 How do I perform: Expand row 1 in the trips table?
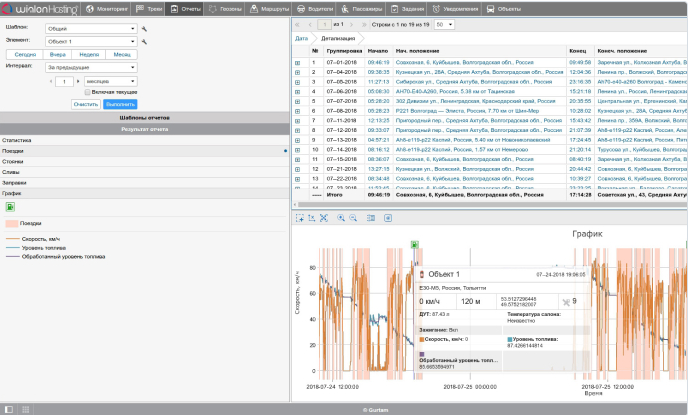point(297,63)
